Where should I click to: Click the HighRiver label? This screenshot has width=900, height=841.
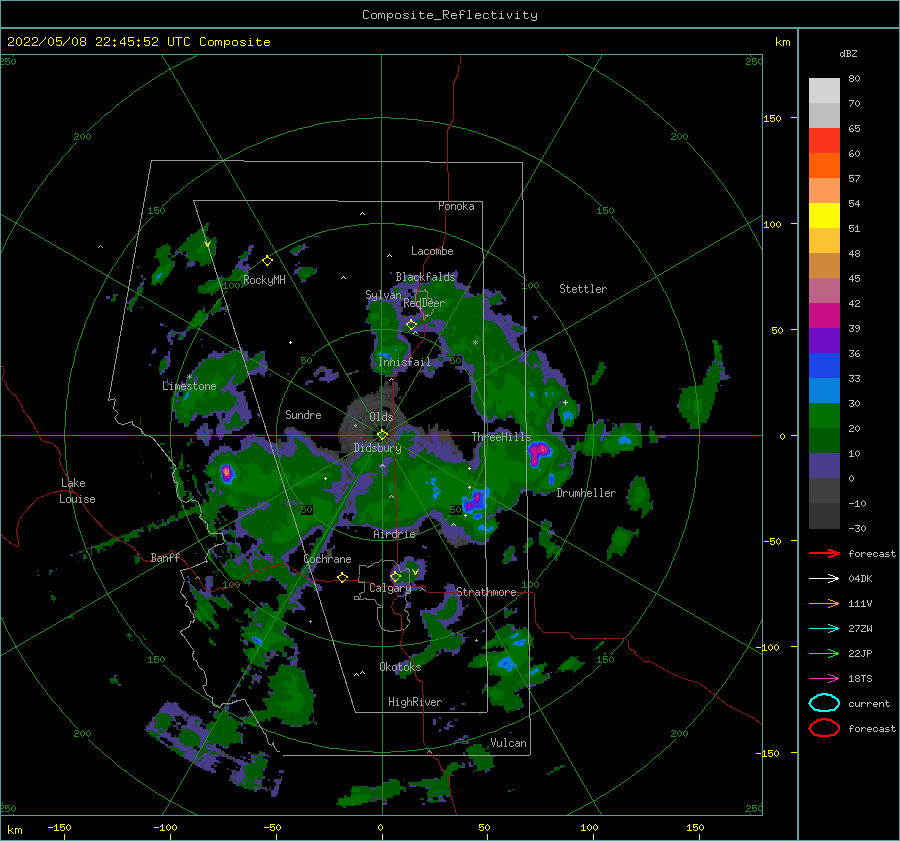tap(415, 702)
